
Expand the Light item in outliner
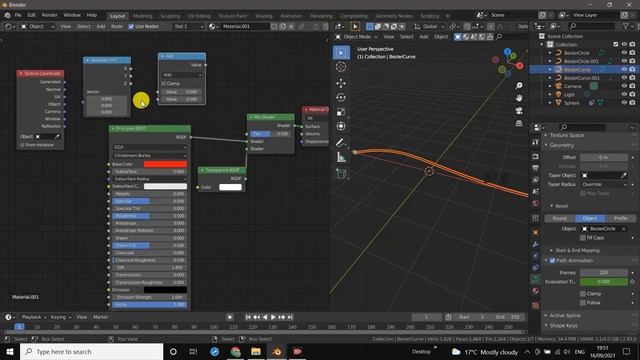click(x=550, y=94)
